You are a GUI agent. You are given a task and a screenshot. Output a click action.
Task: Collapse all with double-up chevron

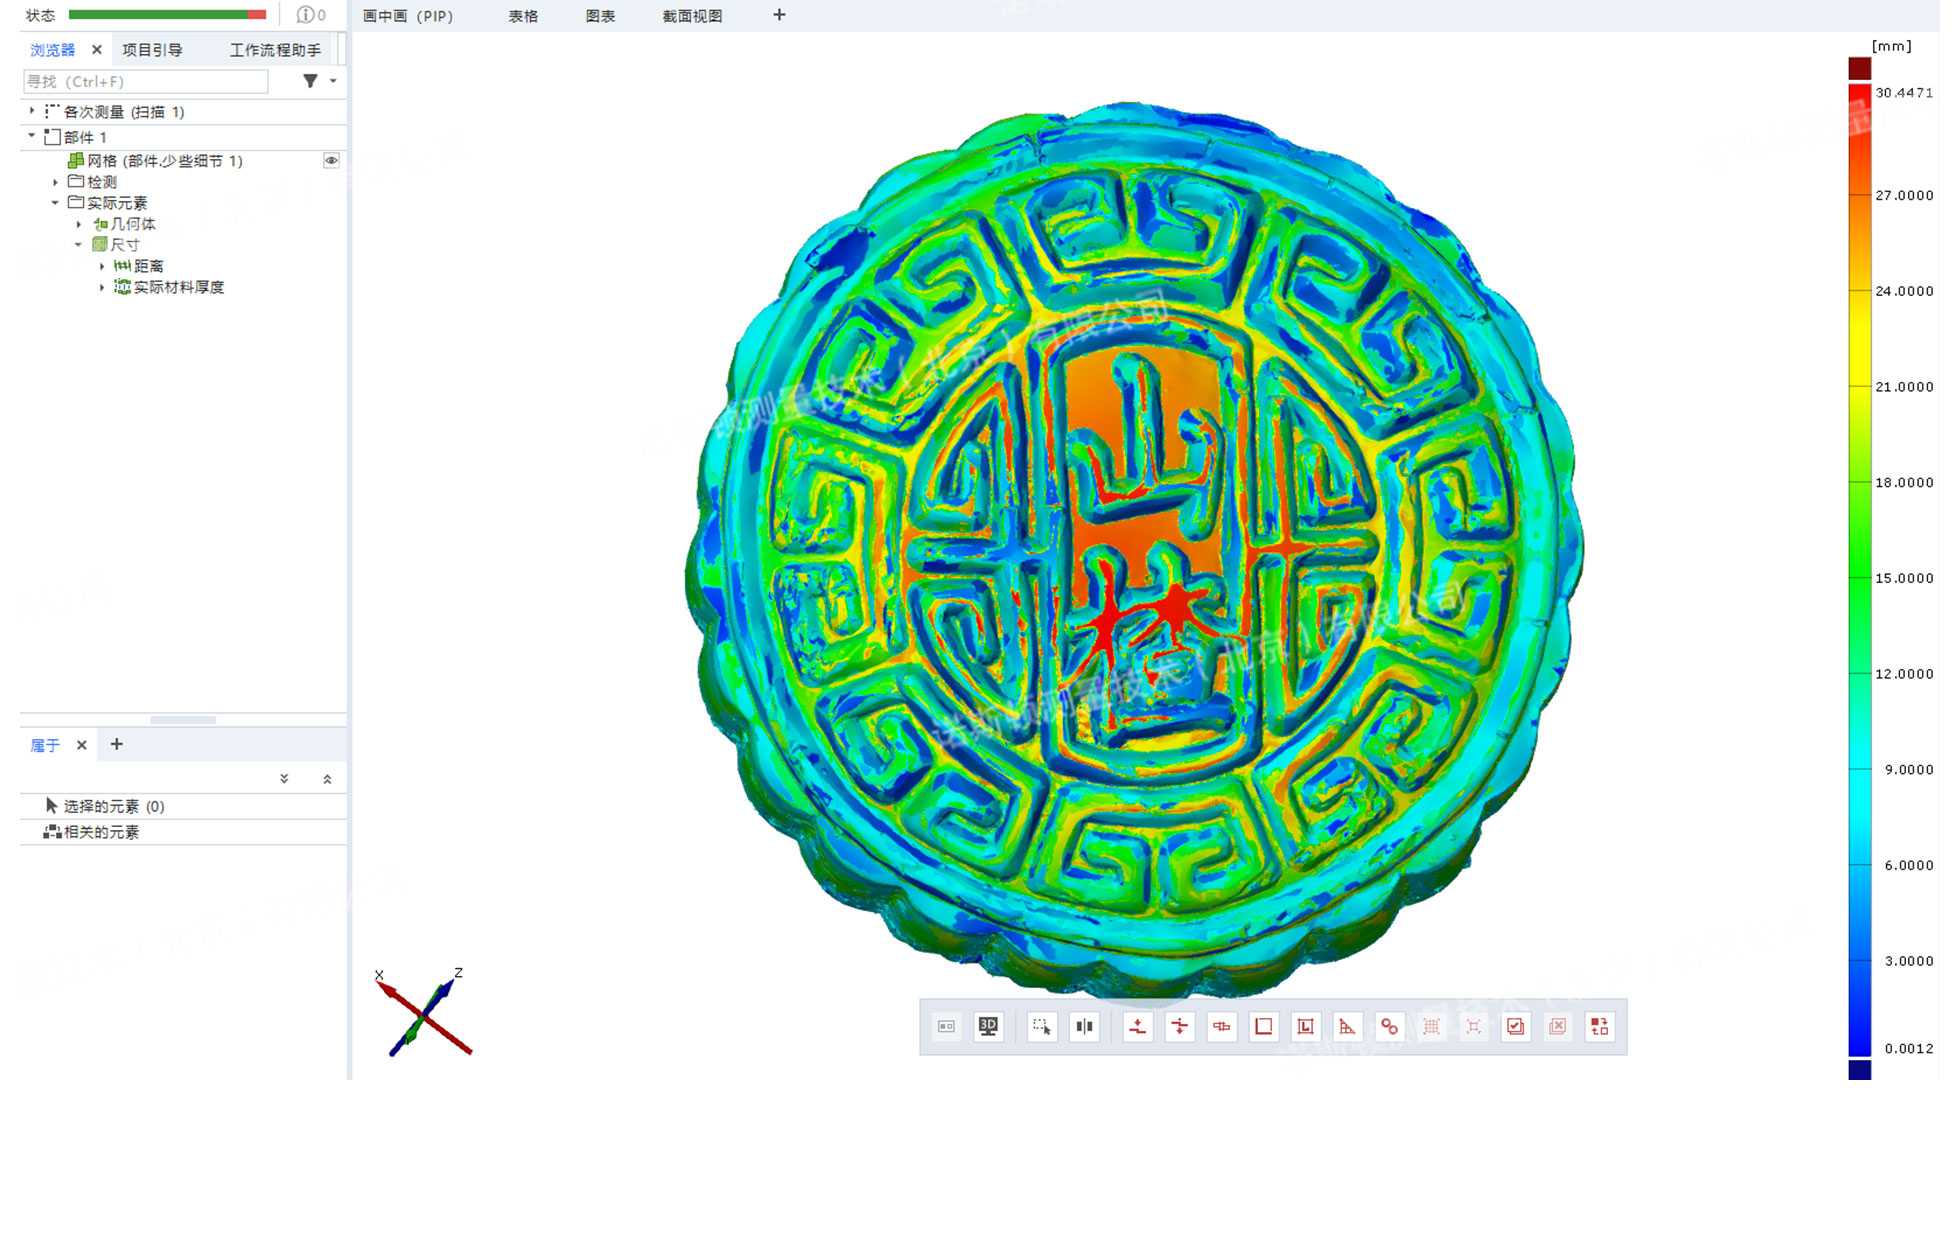(327, 778)
